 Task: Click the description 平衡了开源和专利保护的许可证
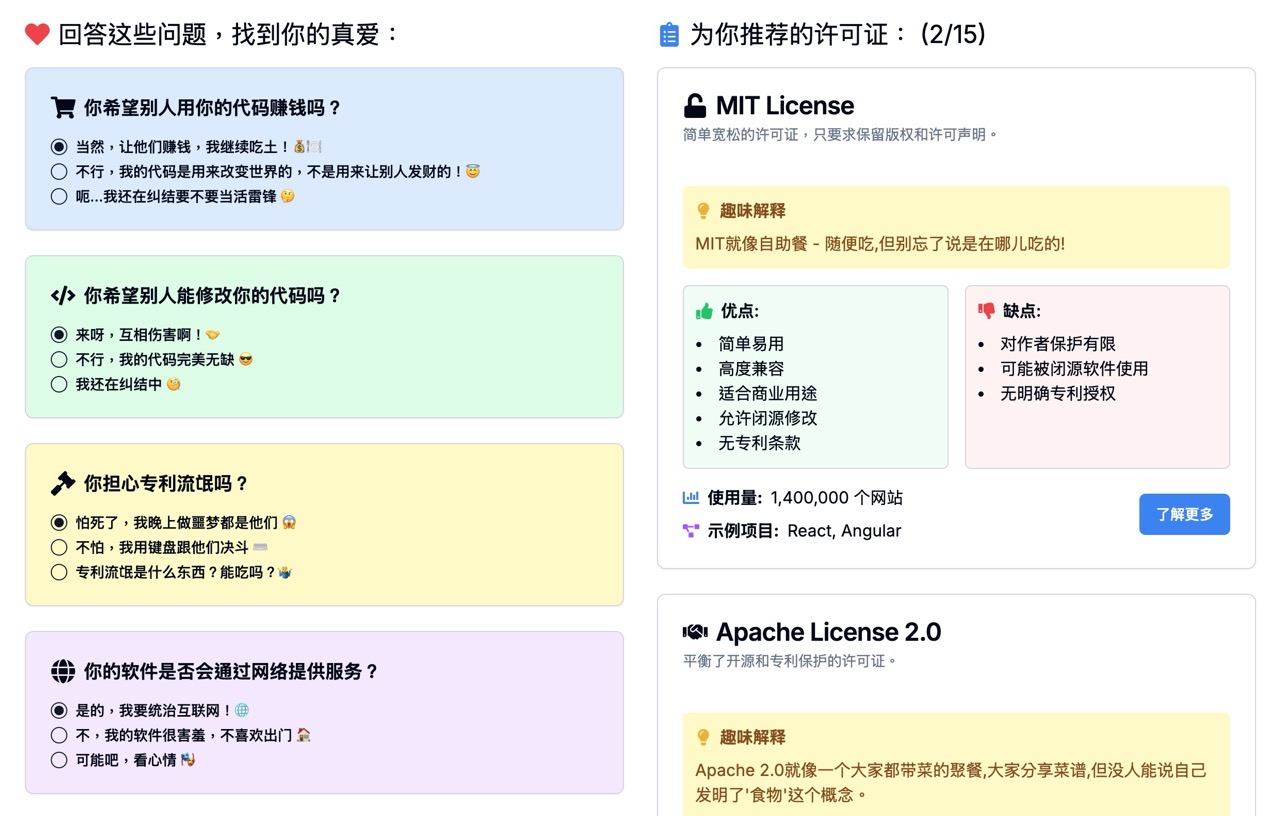790,660
